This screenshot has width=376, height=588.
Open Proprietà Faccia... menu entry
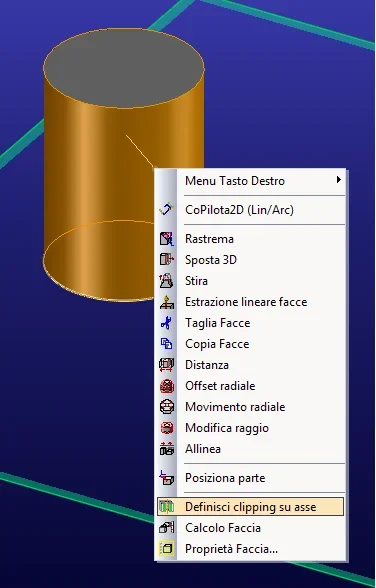click(250, 549)
